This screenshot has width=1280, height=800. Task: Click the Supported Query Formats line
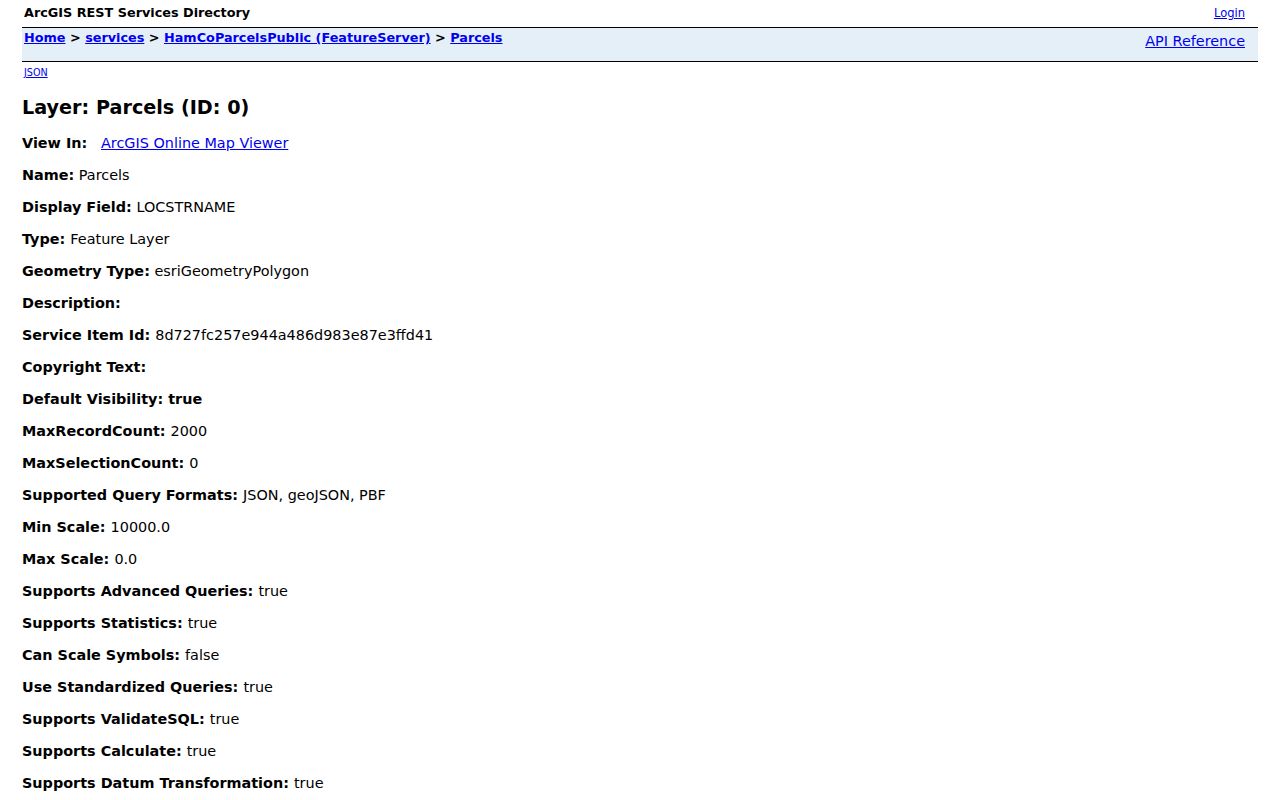click(204, 495)
